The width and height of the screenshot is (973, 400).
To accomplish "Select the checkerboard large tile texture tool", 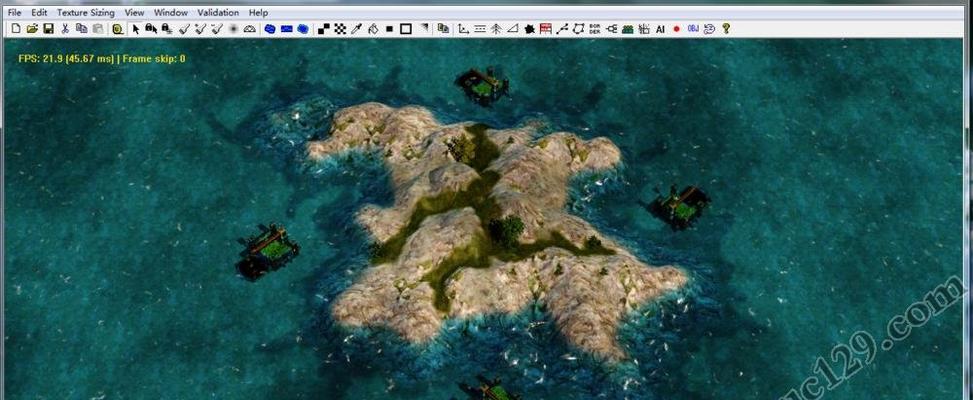I will (340, 29).
